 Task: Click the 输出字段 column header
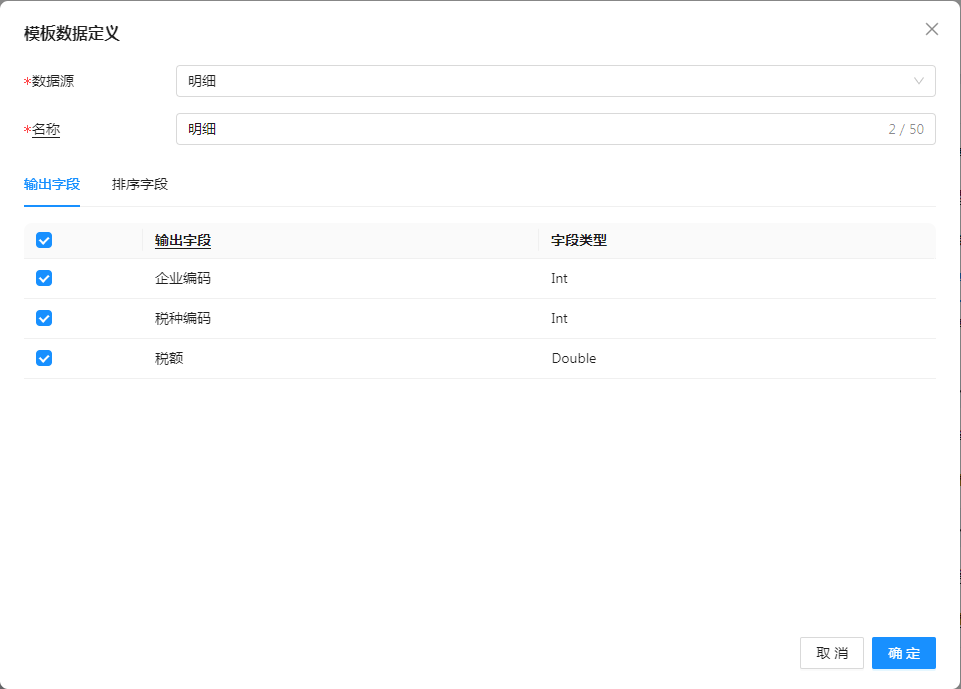coord(183,240)
